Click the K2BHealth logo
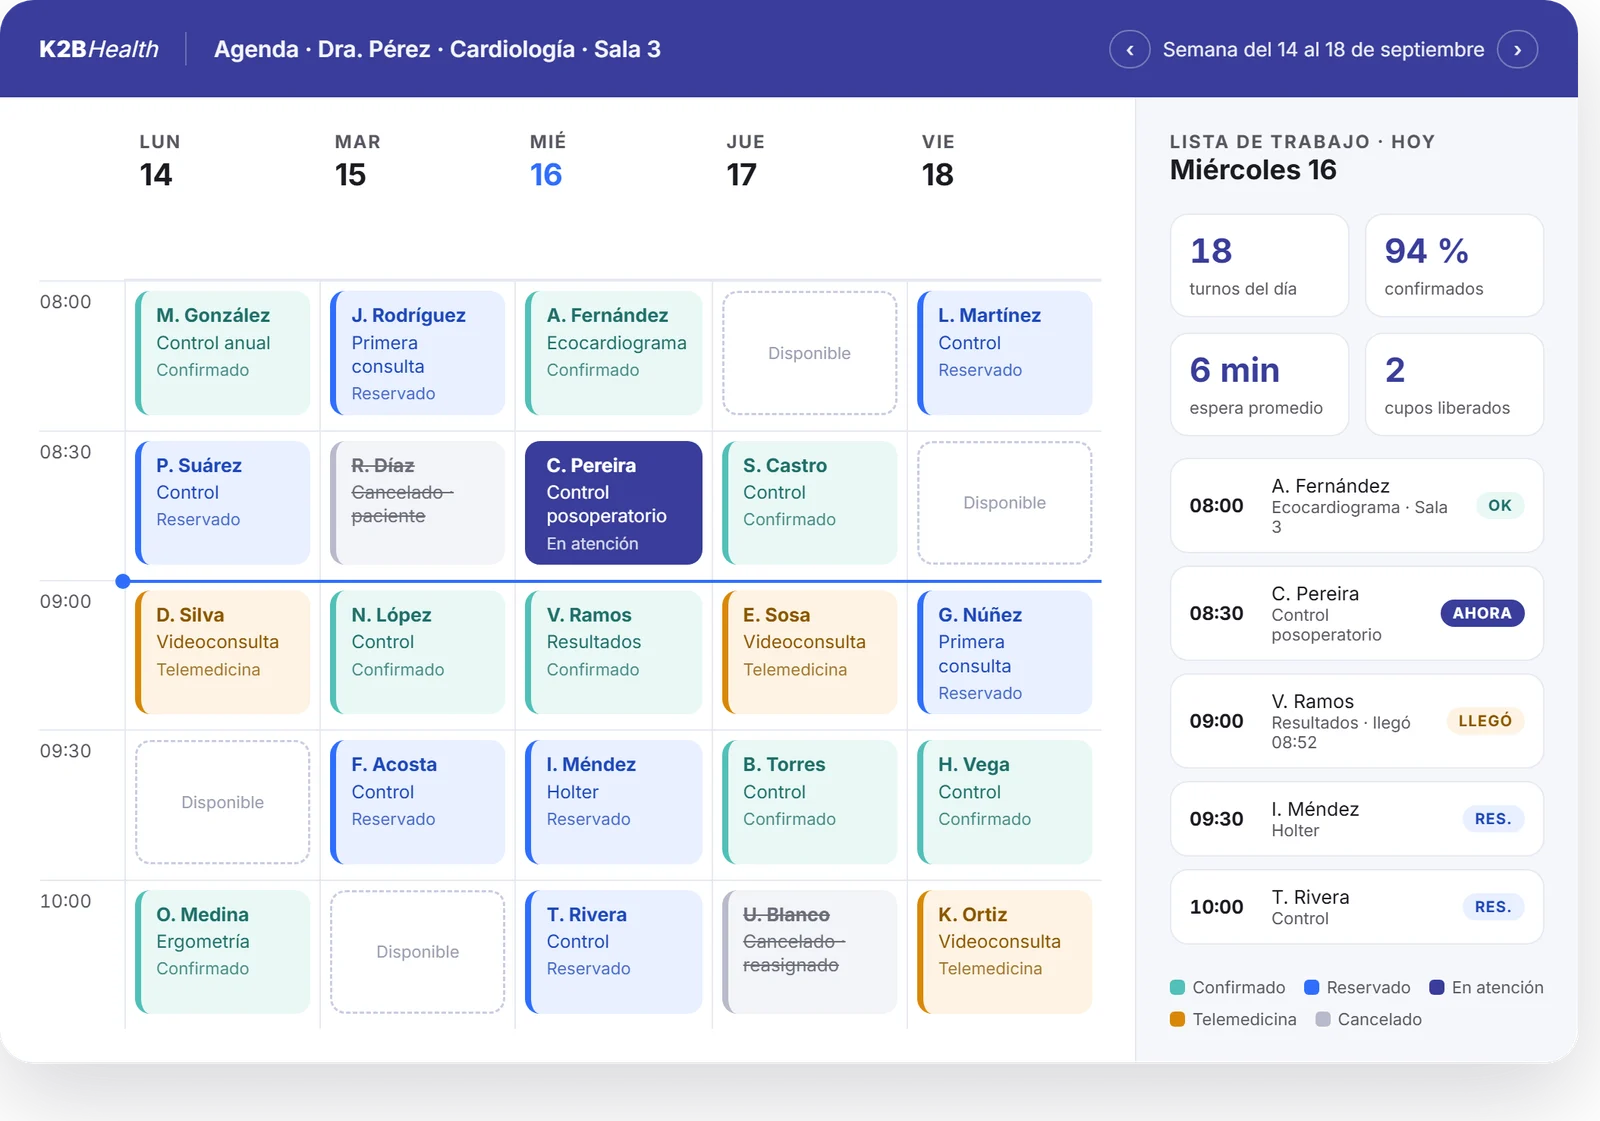 pos(99,49)
